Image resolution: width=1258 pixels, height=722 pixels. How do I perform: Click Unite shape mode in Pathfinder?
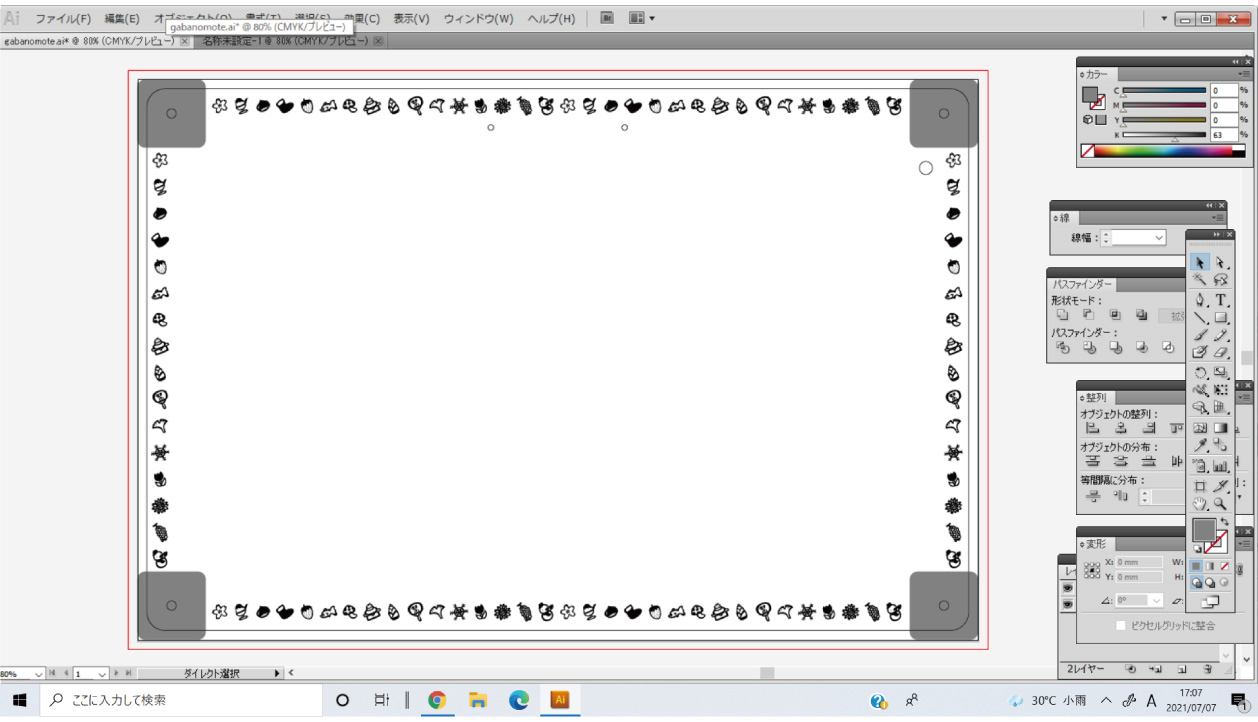point(1063,315)
